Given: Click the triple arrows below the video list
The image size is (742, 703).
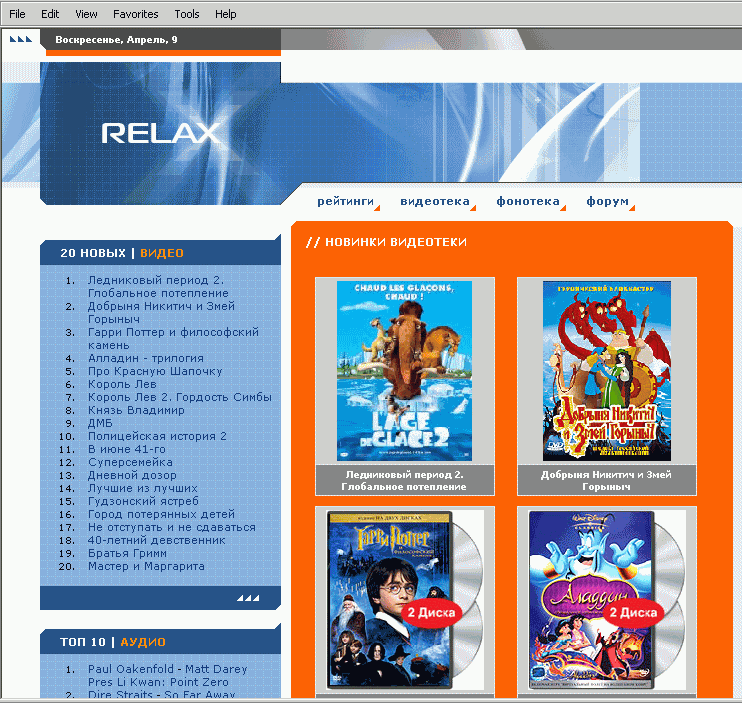Looking at the screenshot, I should point(248,598).
